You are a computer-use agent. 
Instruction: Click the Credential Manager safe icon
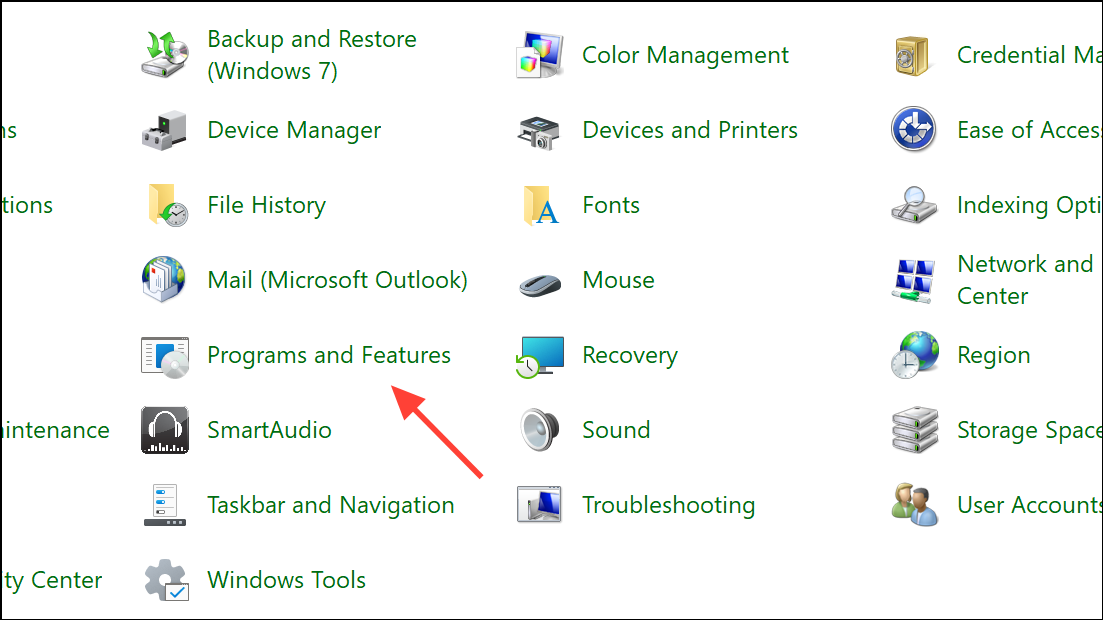pyautogui.click(x=914, y=55)
